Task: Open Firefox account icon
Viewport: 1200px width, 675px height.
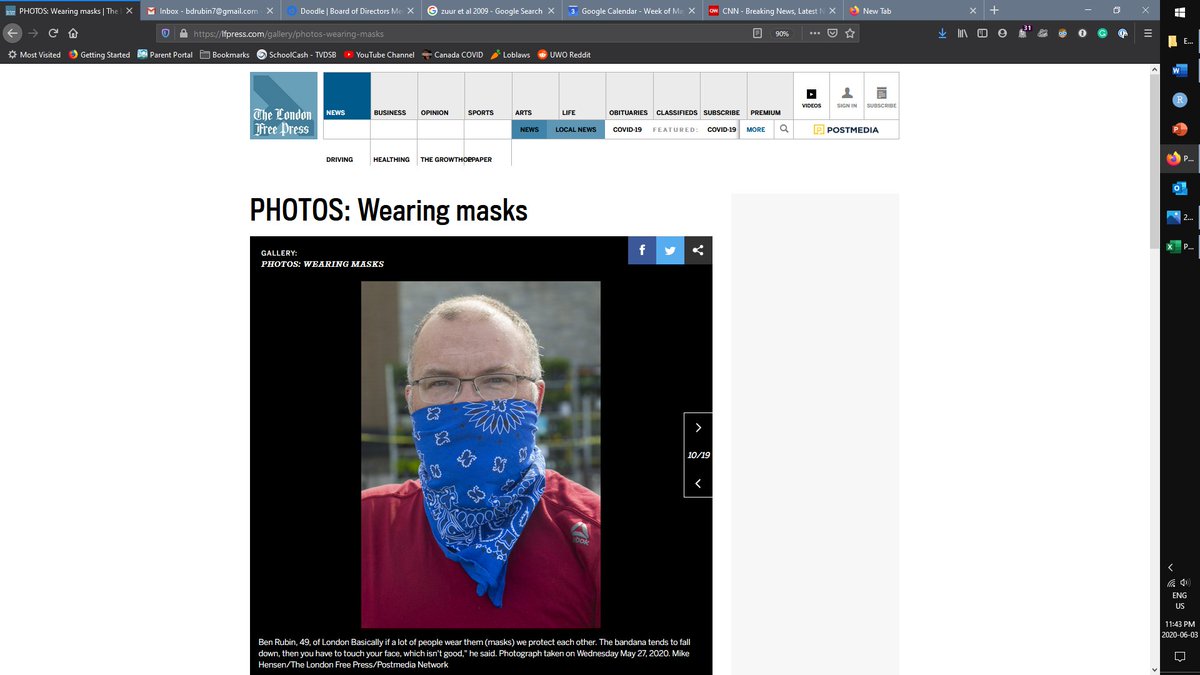Action: coord(1002,32)
